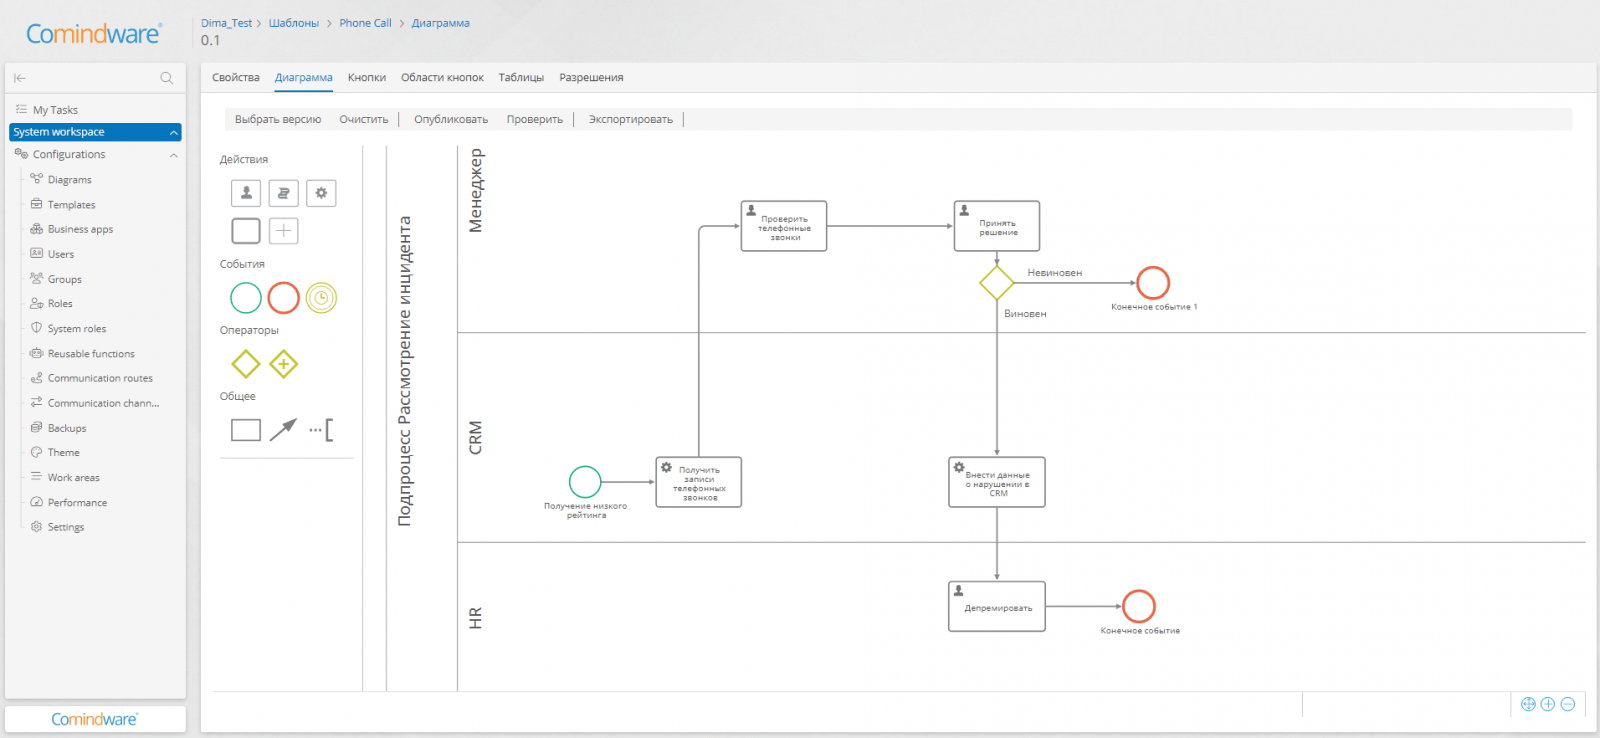The height and width of the screenshot is (738, 1600).
Task: Open search in the navigation panel
Action: tap(167, 78)
